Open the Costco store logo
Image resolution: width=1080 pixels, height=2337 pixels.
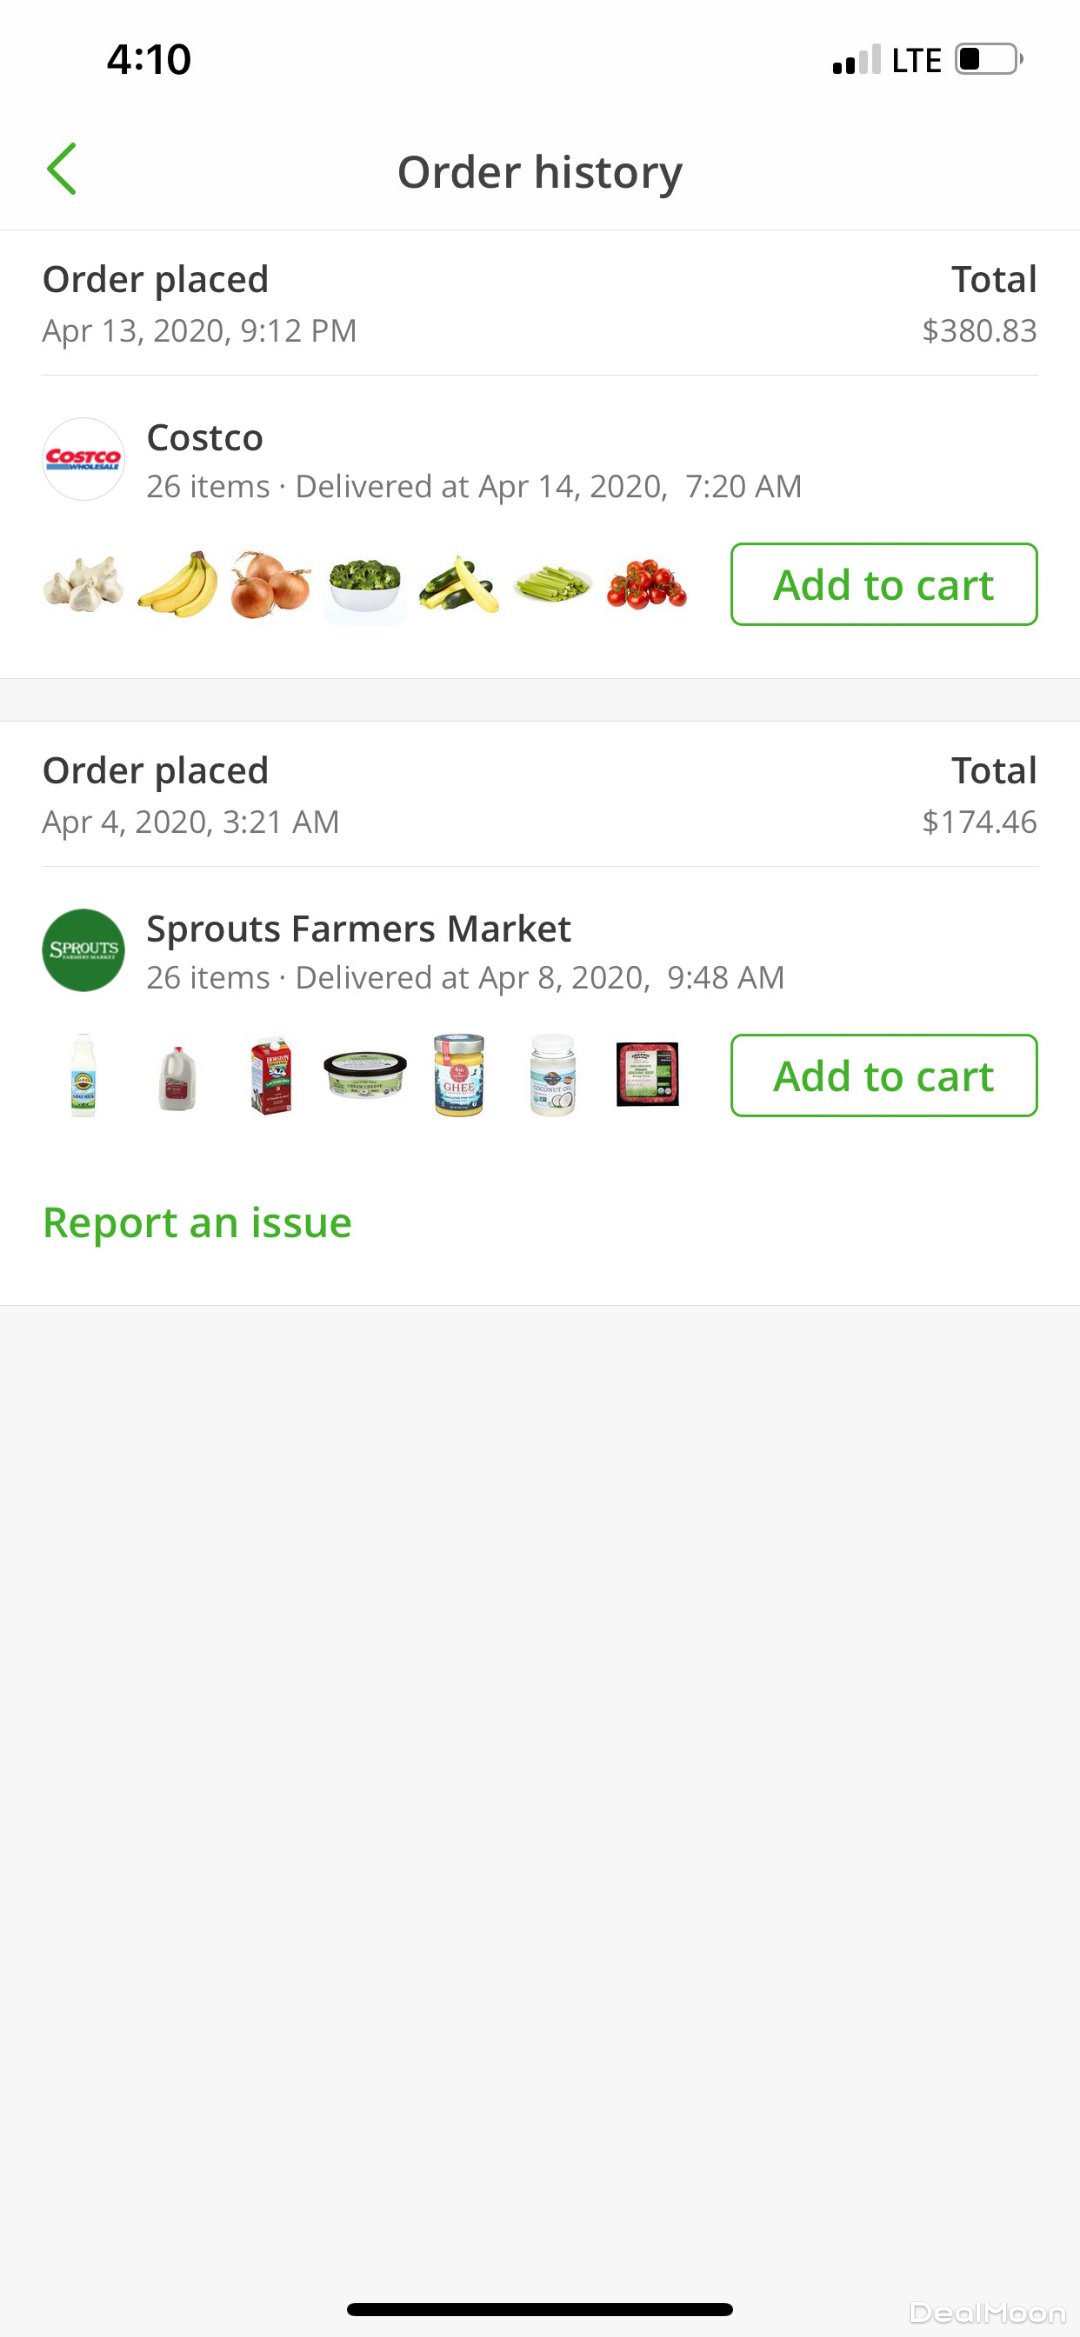coord(84,459)
